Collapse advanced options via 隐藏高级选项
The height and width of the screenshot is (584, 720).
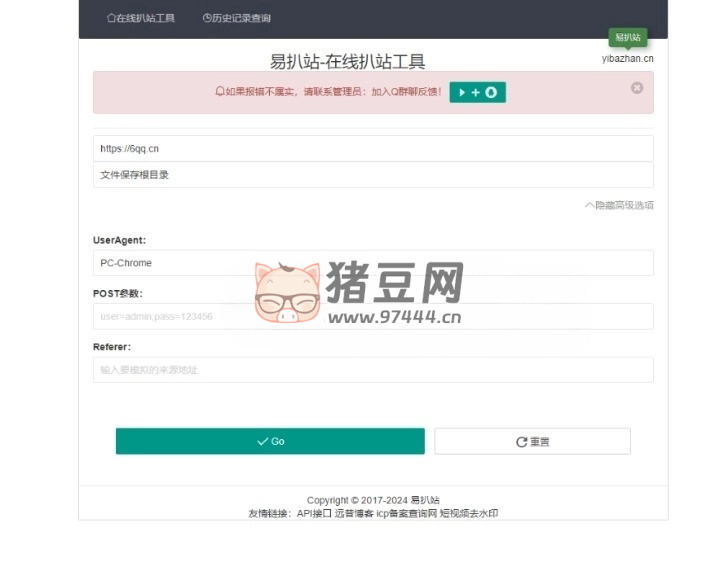click(x=619, y=205)
